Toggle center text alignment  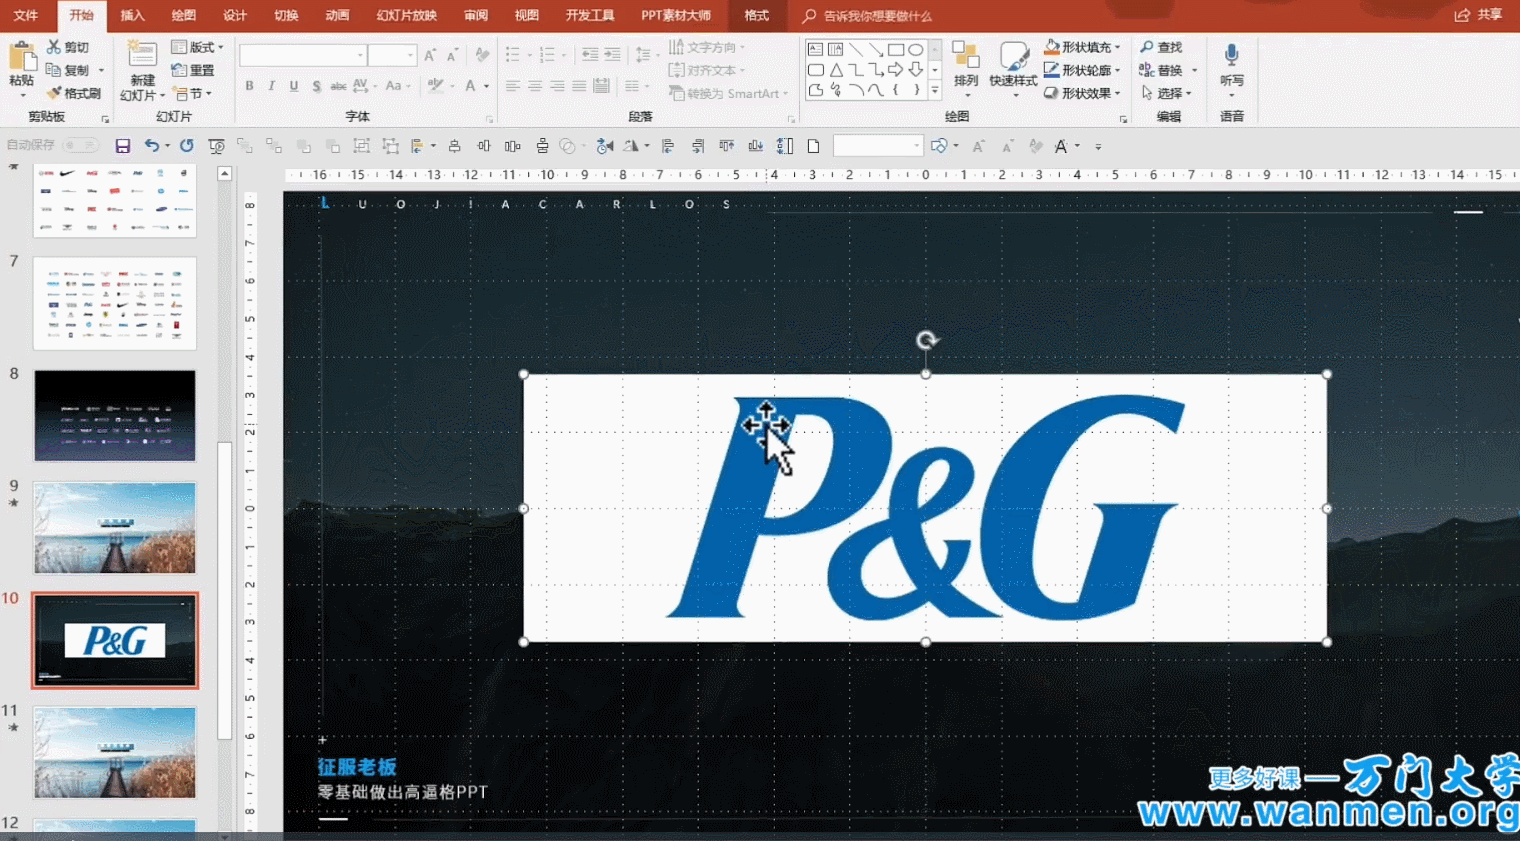535,86
